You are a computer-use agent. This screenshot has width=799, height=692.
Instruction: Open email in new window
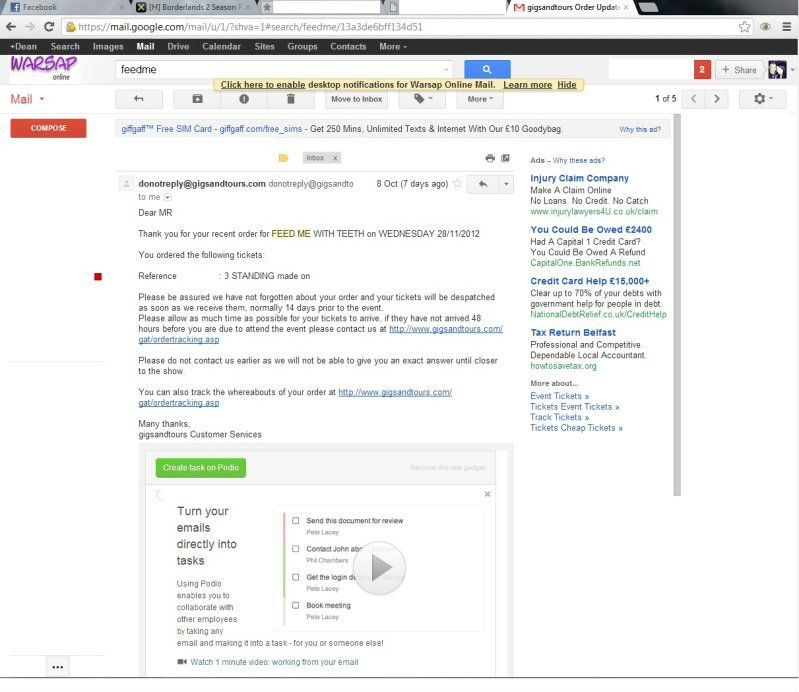[505, 158]
